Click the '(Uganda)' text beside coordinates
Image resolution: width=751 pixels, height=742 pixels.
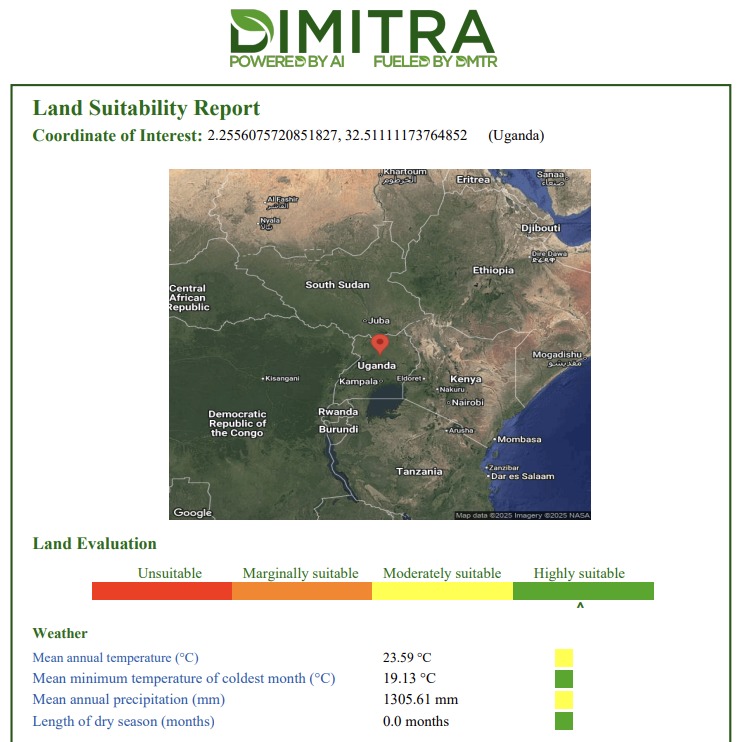pyautogui.click(x=516, y=136)
